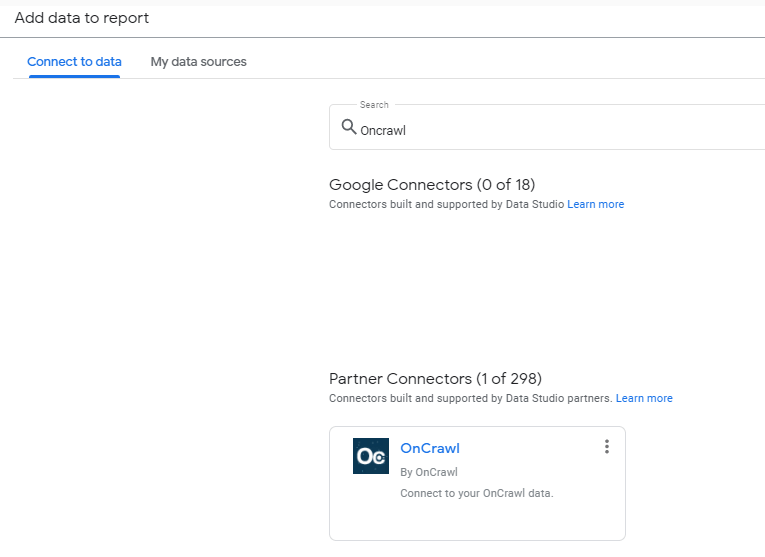Switch to the Connect to data tab
The height and width of the screenshot is (557, 765).
click(x=74, y=62)
